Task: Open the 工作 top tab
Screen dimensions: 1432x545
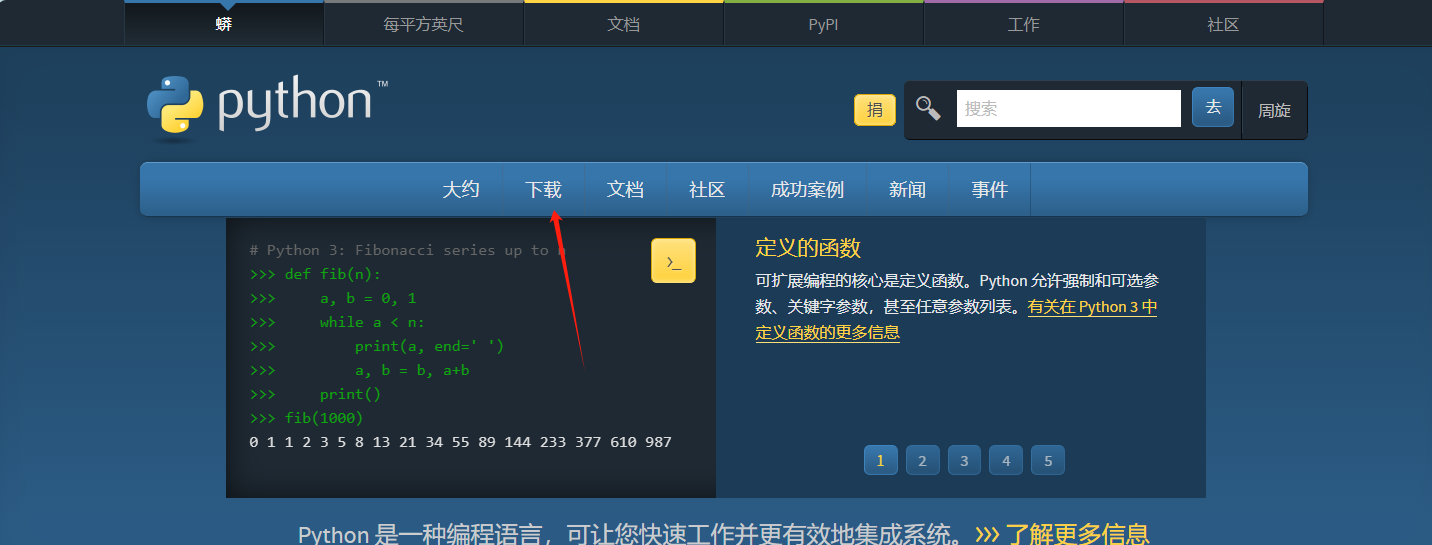Action: (1024, 24)
